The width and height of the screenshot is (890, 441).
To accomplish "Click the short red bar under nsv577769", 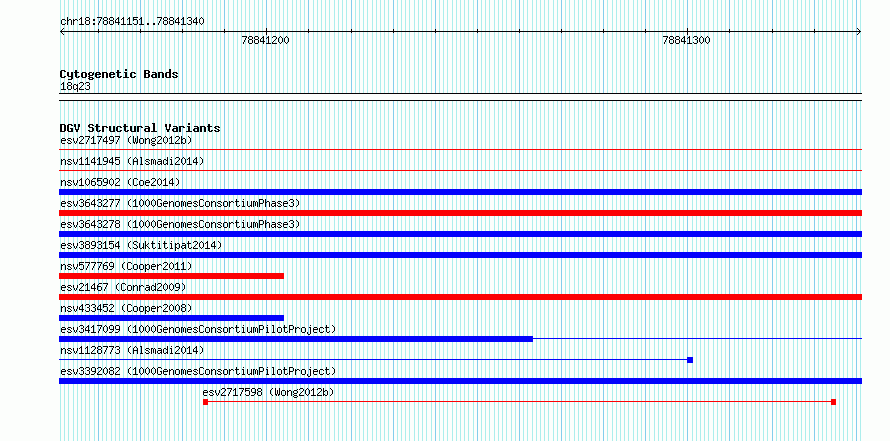I will [x=171, y=276].
